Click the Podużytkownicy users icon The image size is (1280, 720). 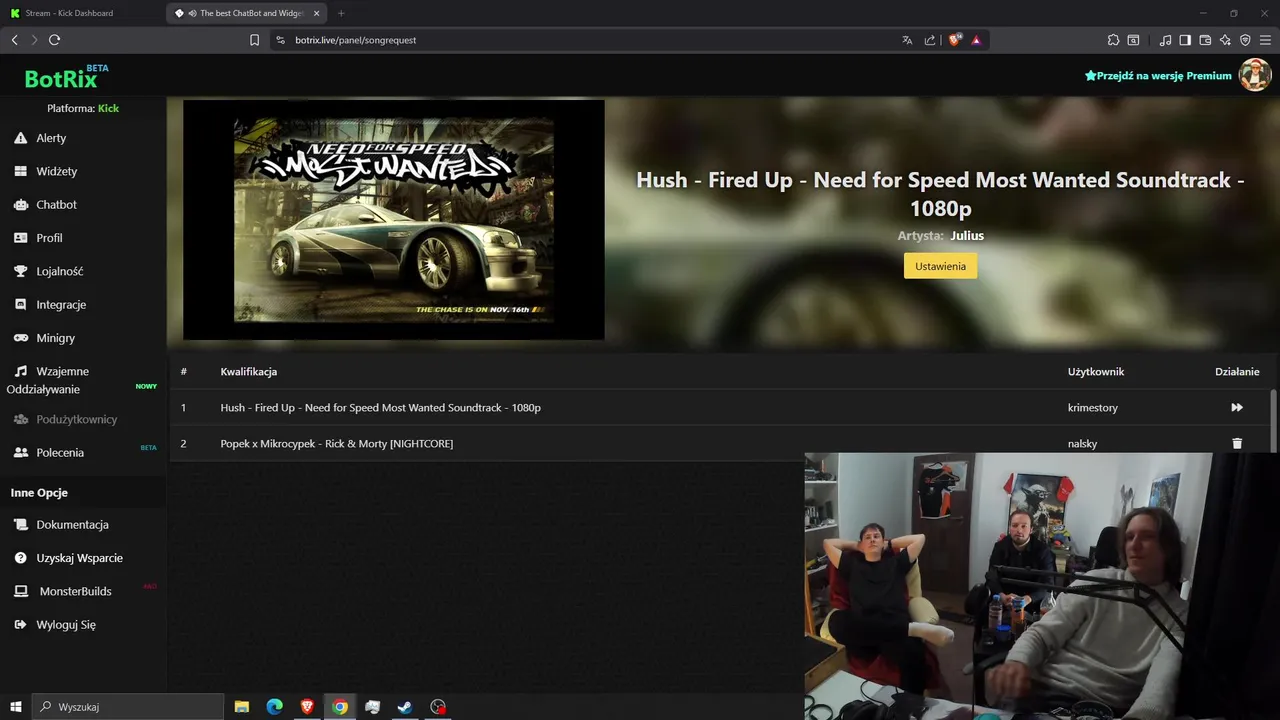(20, 419)
